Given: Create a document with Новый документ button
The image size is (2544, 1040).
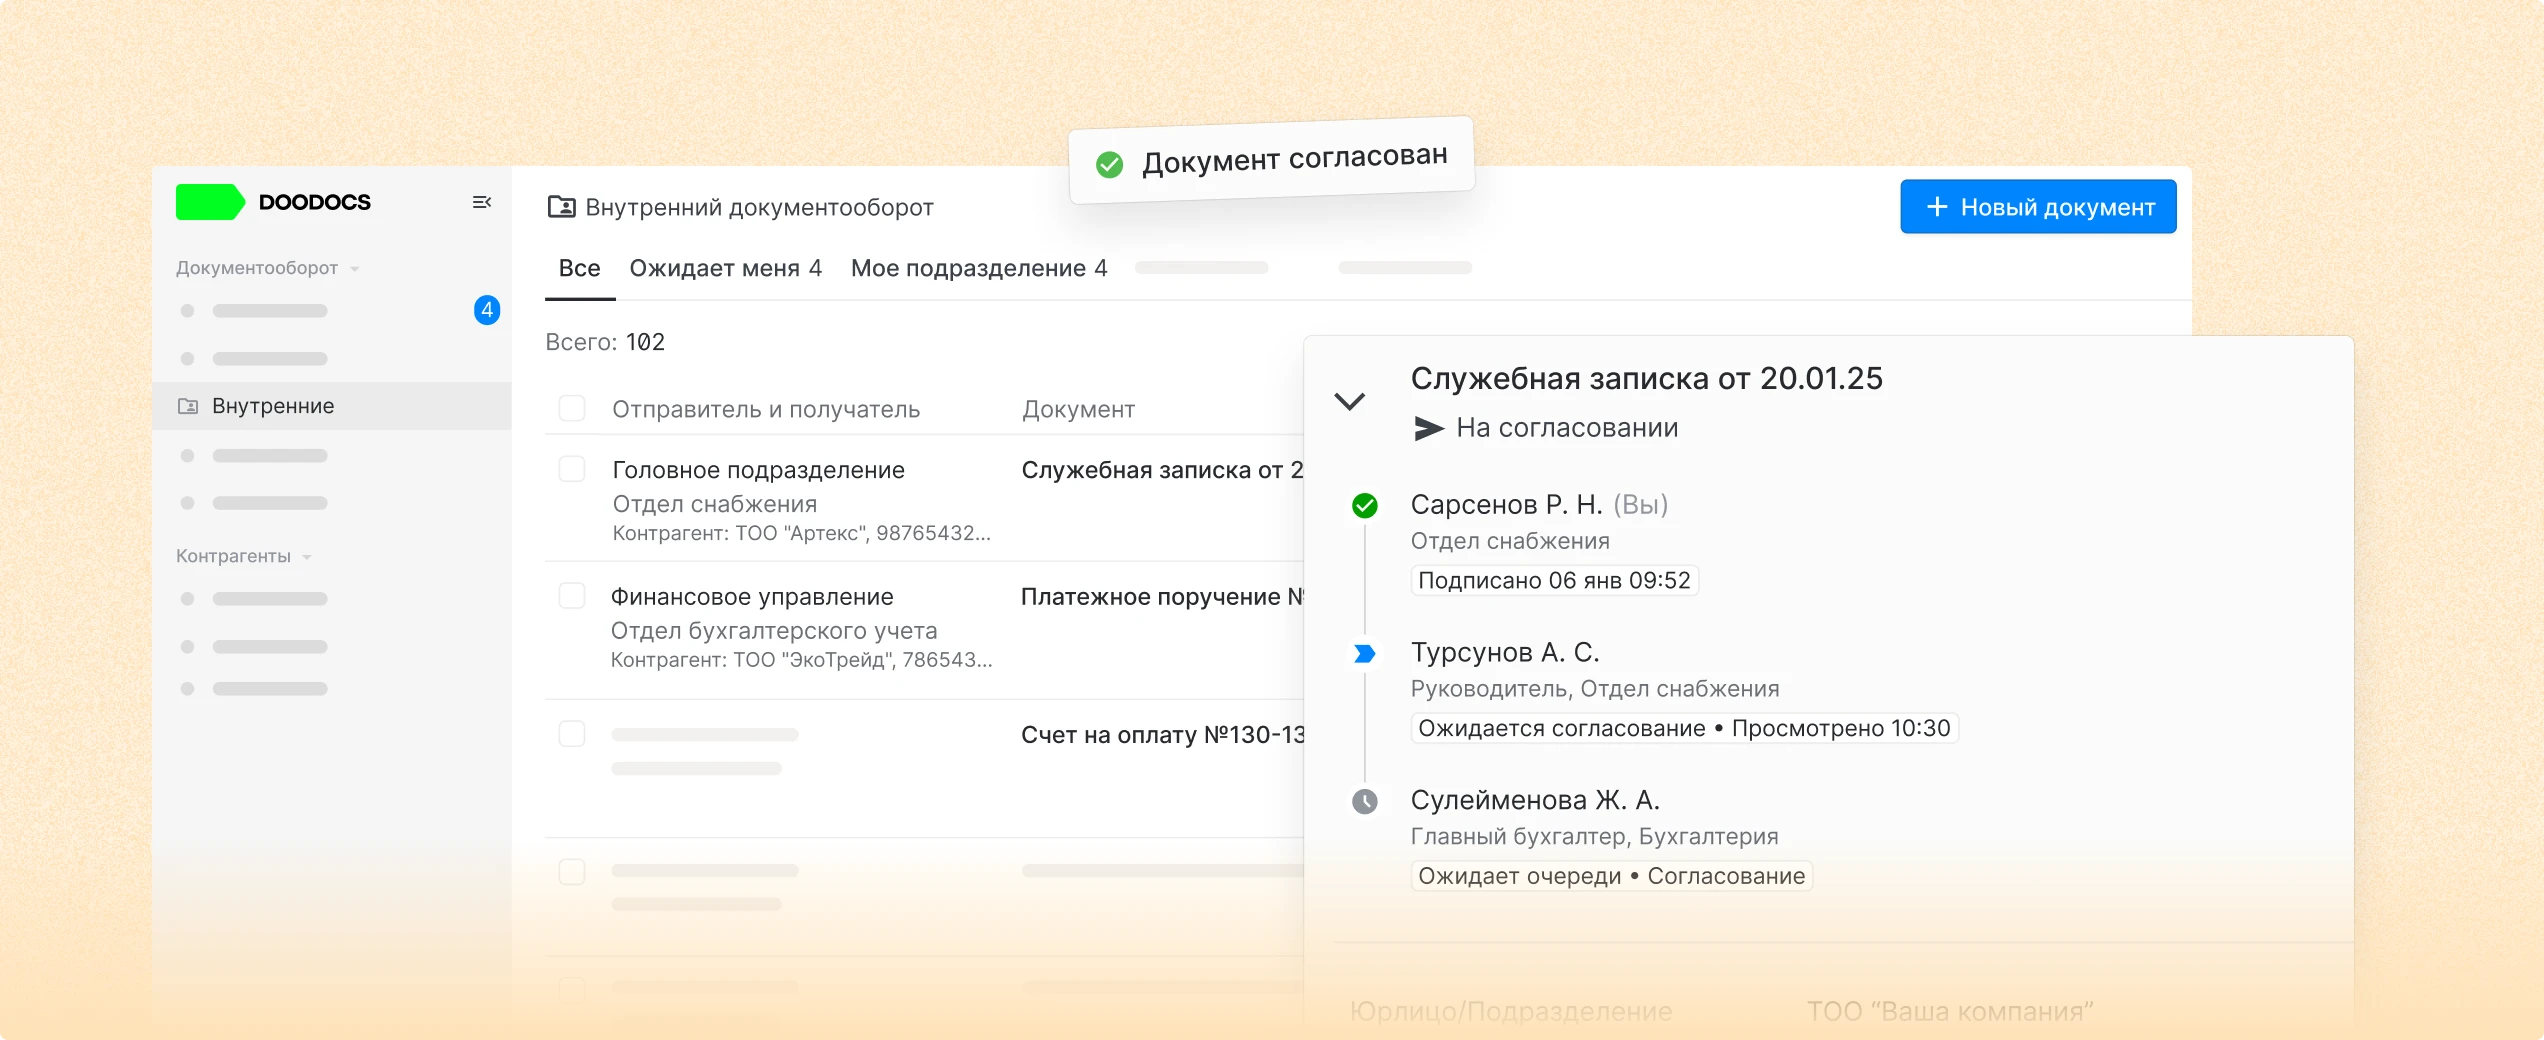Looking at the screenshot, I should (x=2038, y=207).
